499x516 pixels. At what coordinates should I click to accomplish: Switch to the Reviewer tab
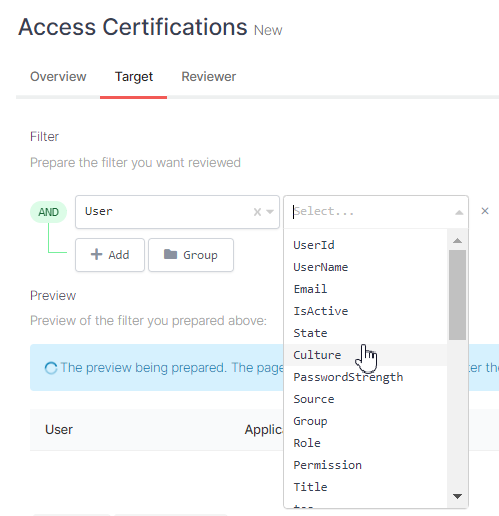[209, 77]
